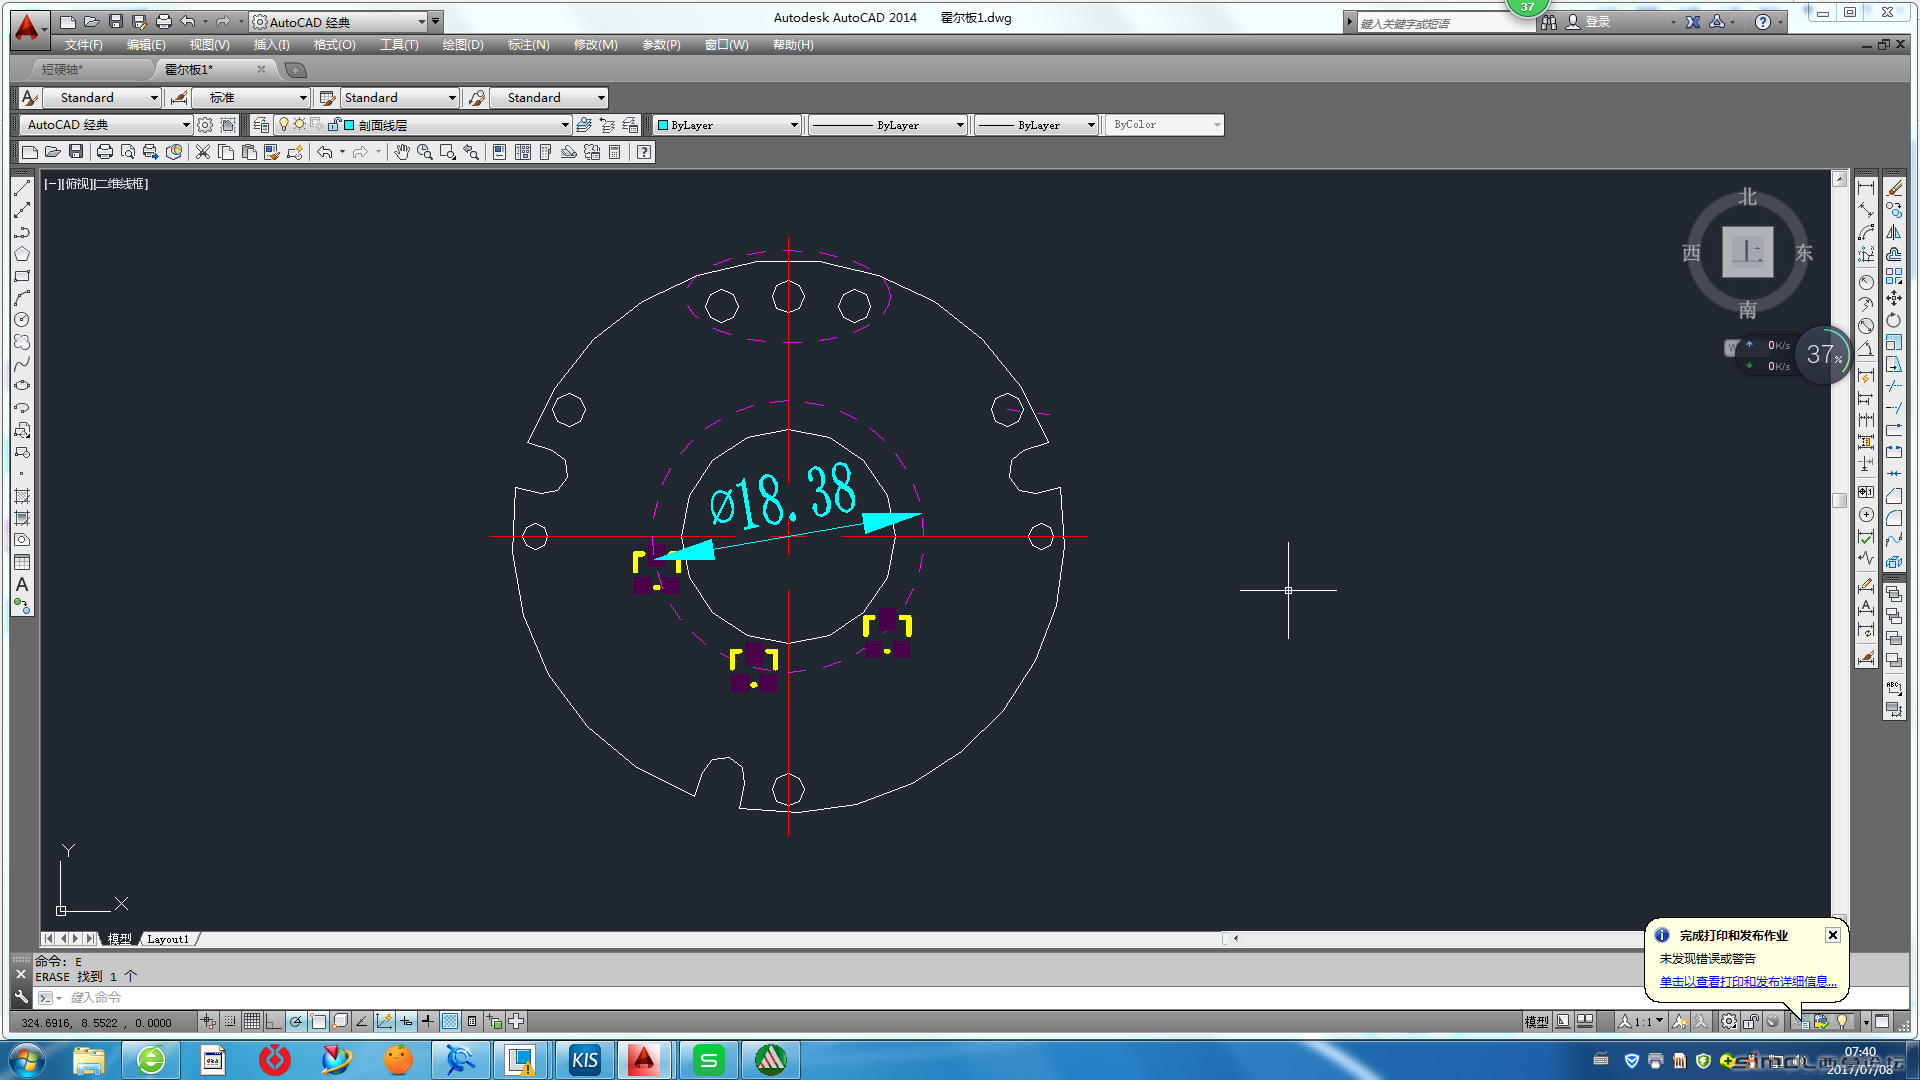Toggle Transparency display in status bar

point(450,1021)
